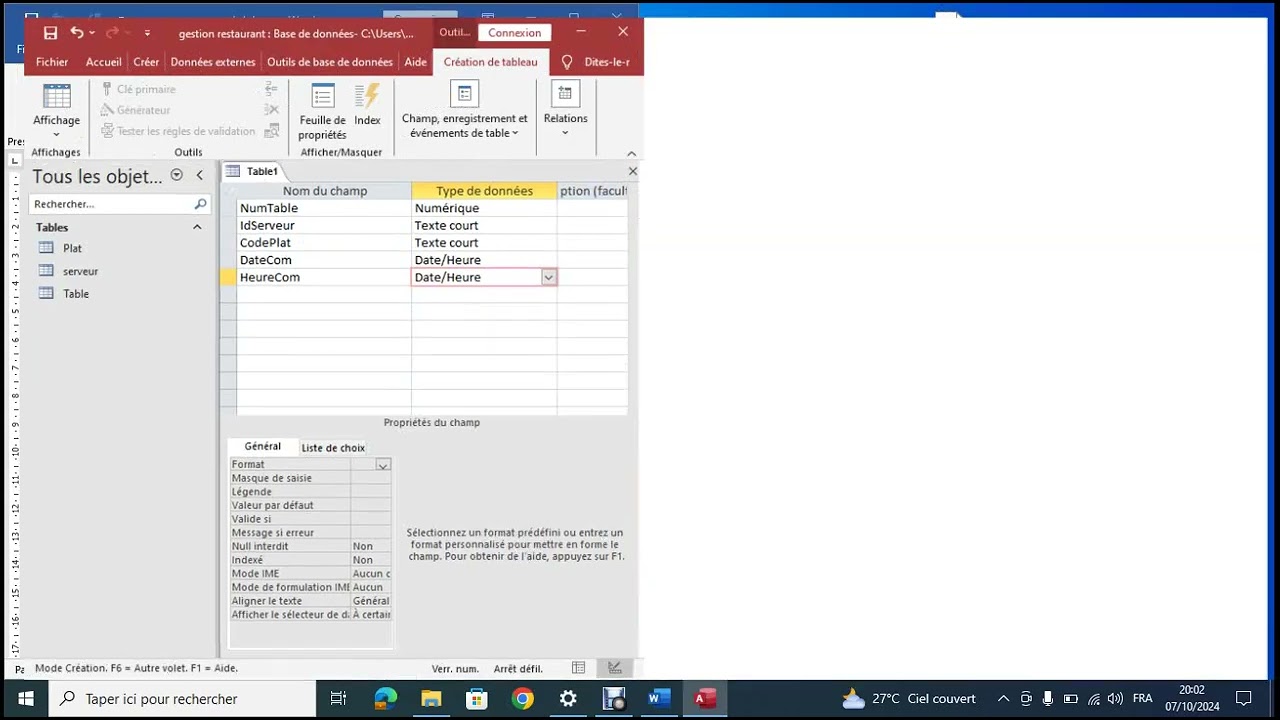The width and height of the screenshot is (1280, 720).
Task: Click the HeureCom field name
Action: [x=324, y=277]
